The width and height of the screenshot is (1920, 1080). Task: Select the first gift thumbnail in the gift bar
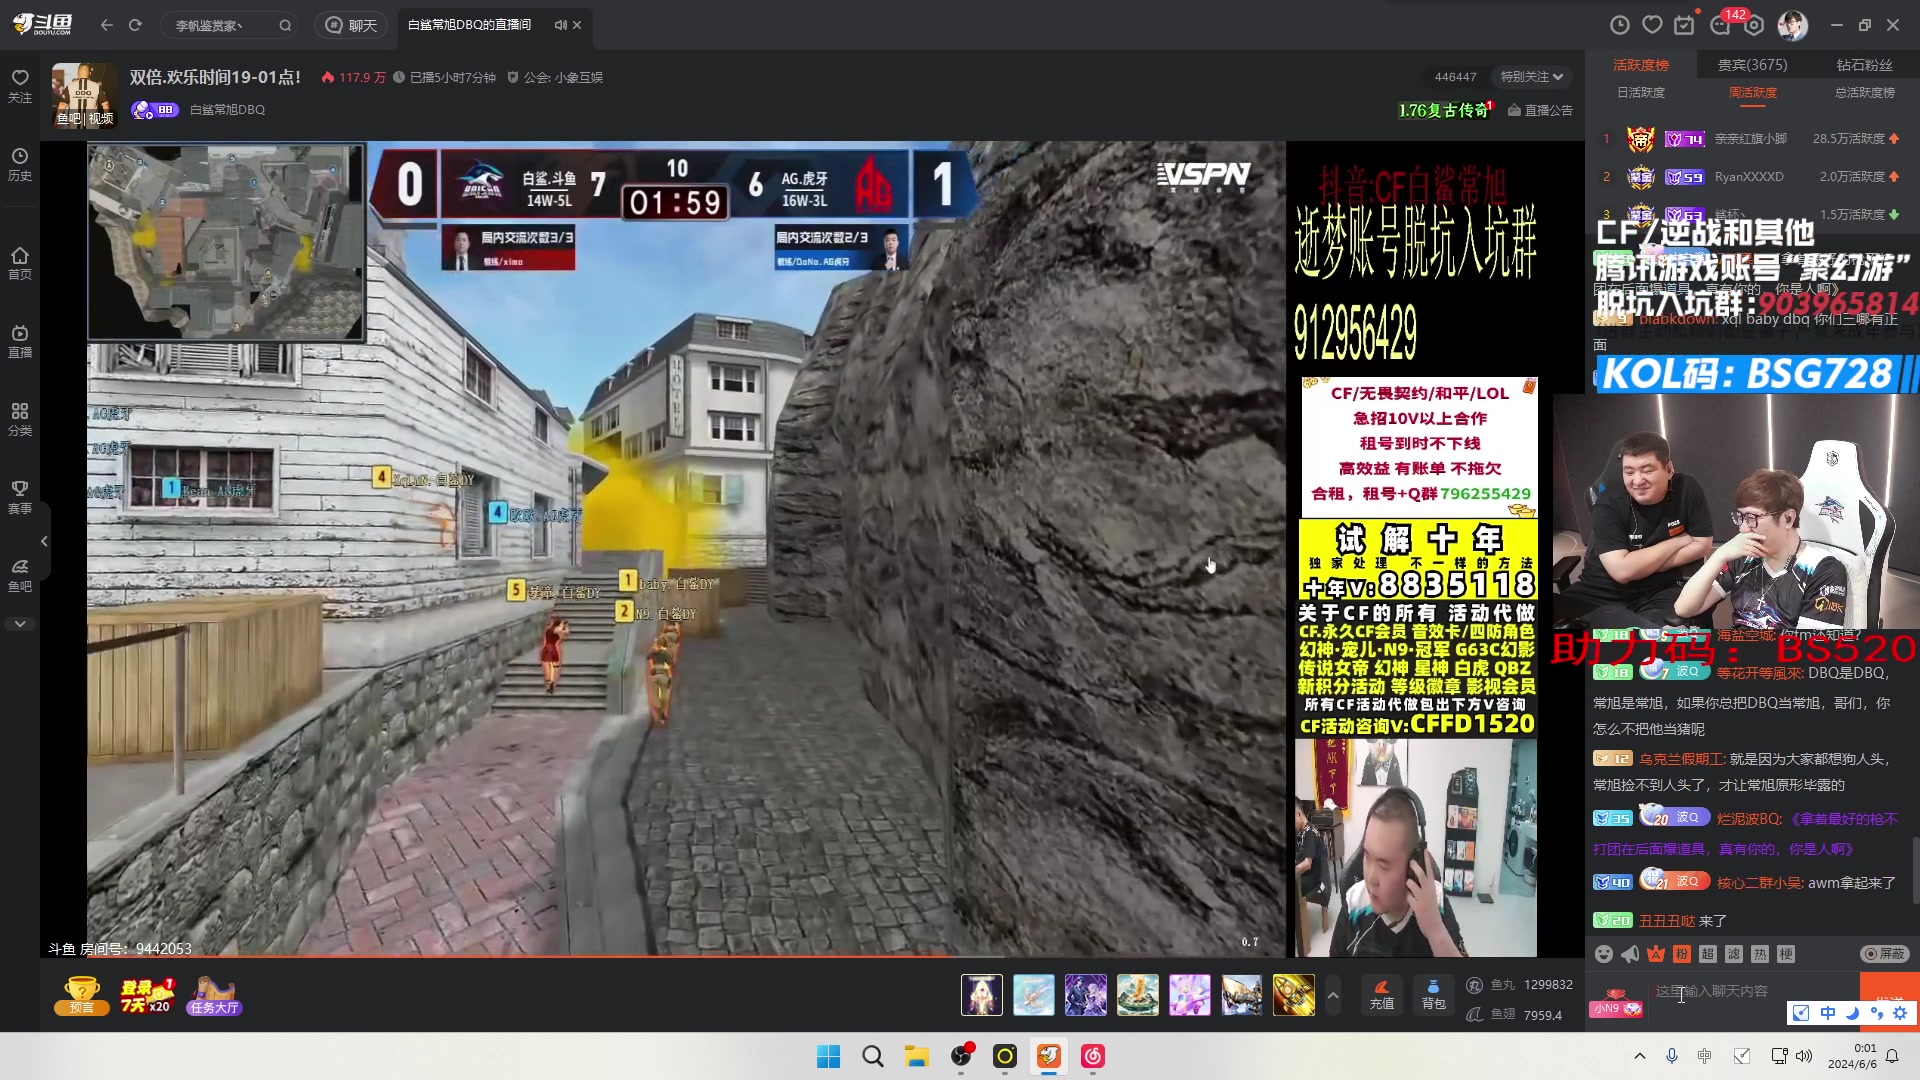tap(982, 995)
